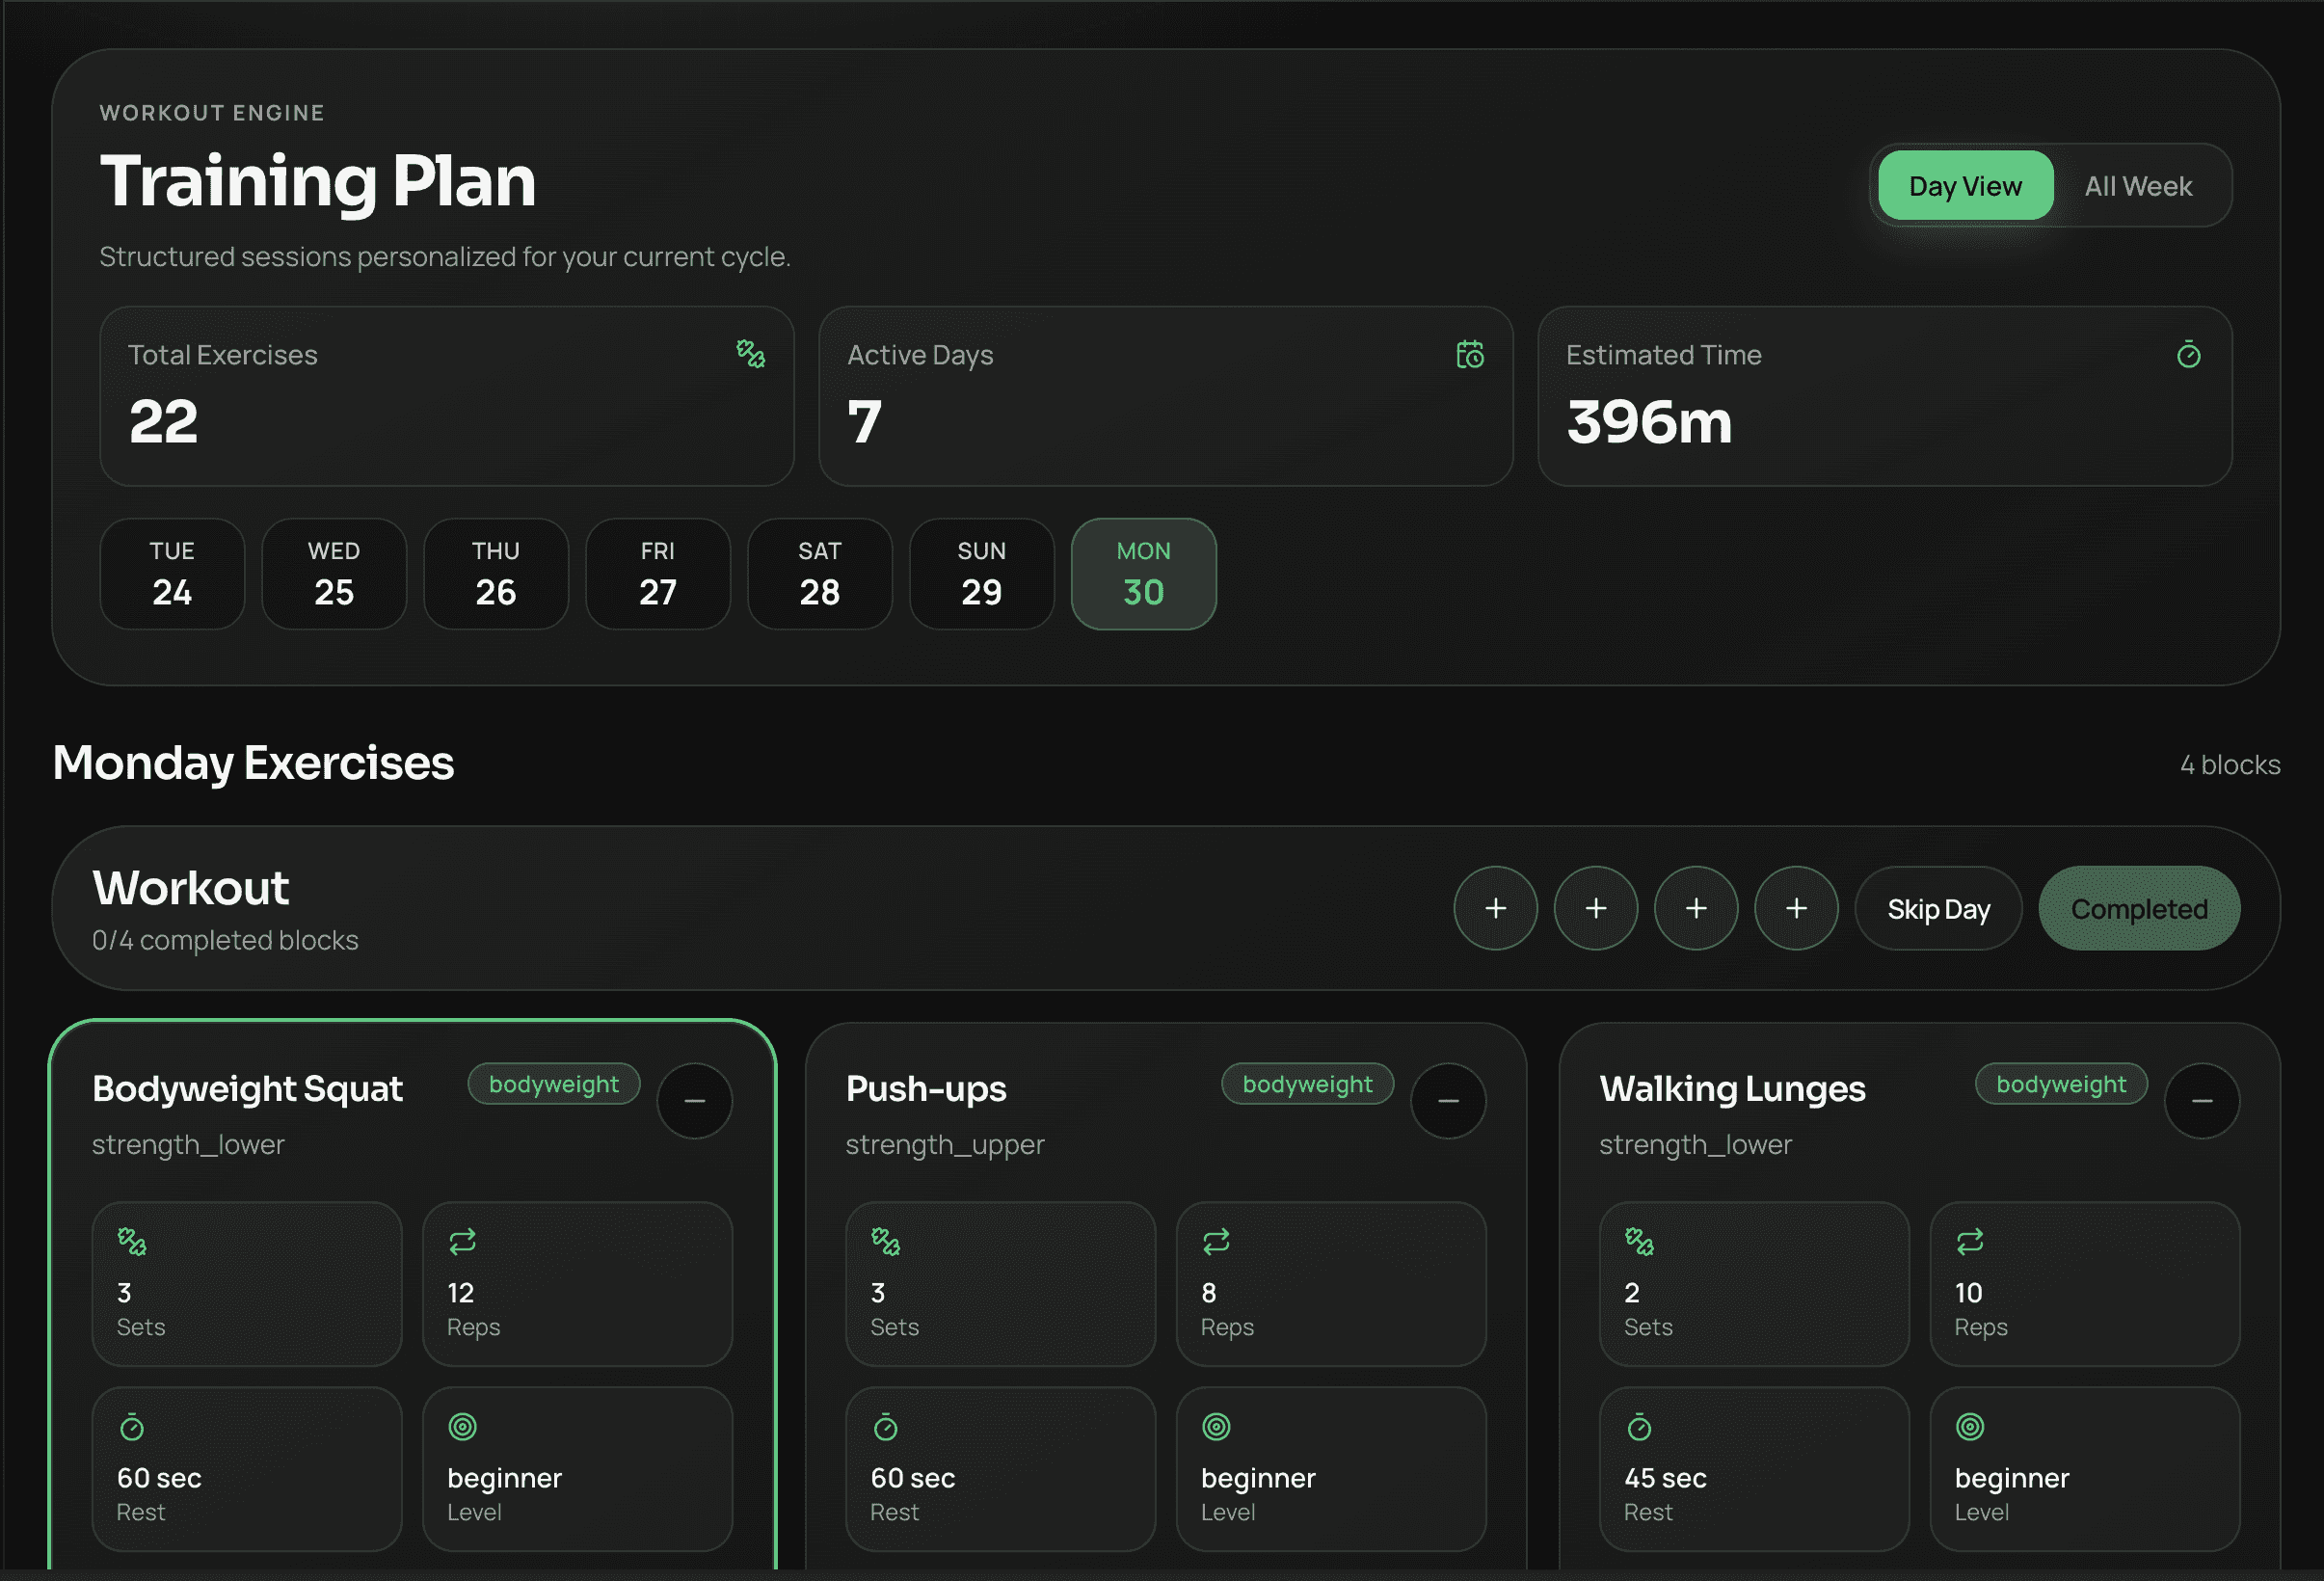Click stopwatch icon in Estimated Time card
The width and height of the screenshot is (2324, 1581).
[2188, 355]
